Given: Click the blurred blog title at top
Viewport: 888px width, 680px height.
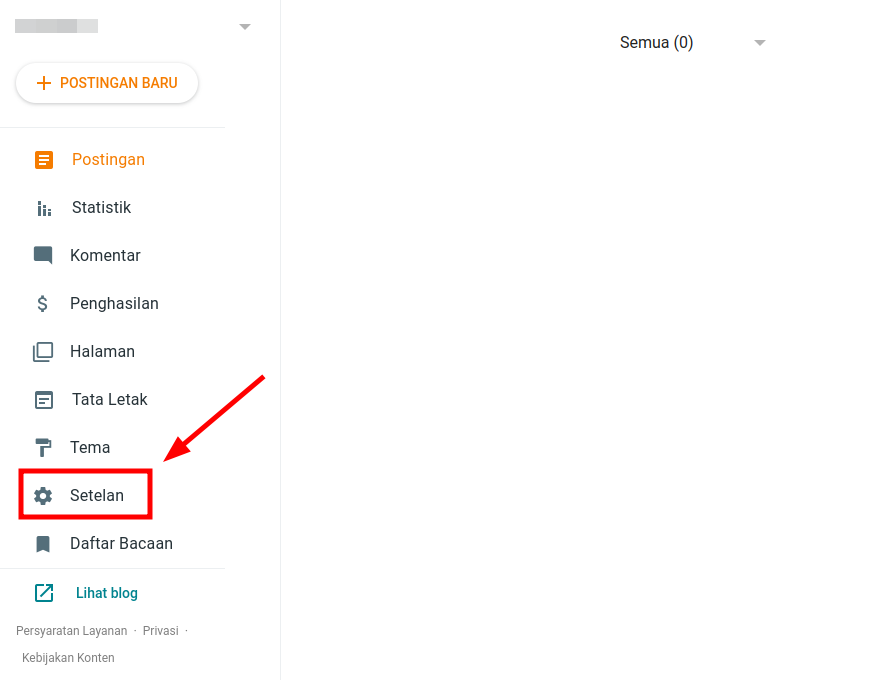Looking at the screenshot, I should tap(57, 26).
